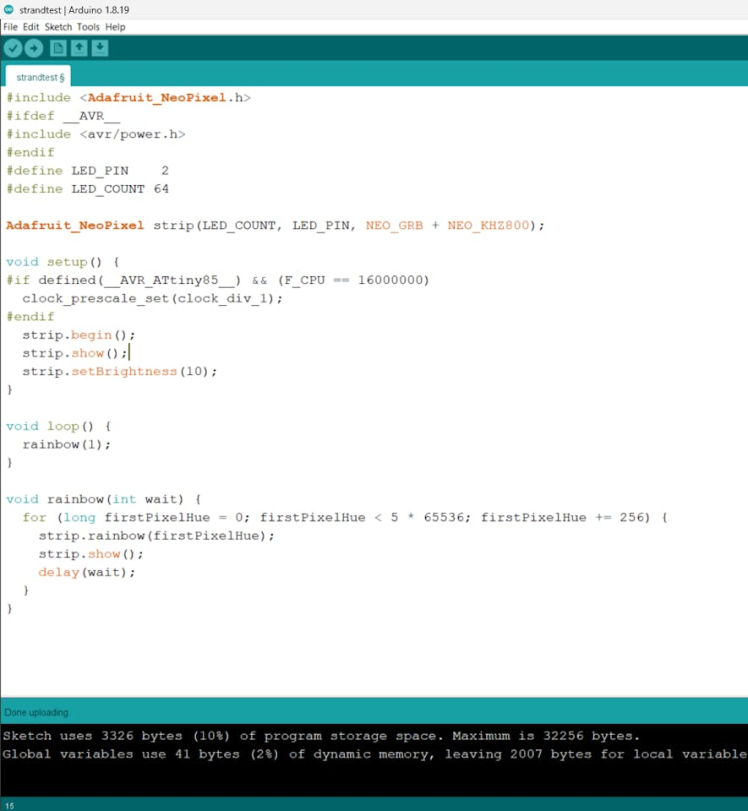
Task: Place cursor on LED_COUNT 64 define line
Action: tap(87, 189)
